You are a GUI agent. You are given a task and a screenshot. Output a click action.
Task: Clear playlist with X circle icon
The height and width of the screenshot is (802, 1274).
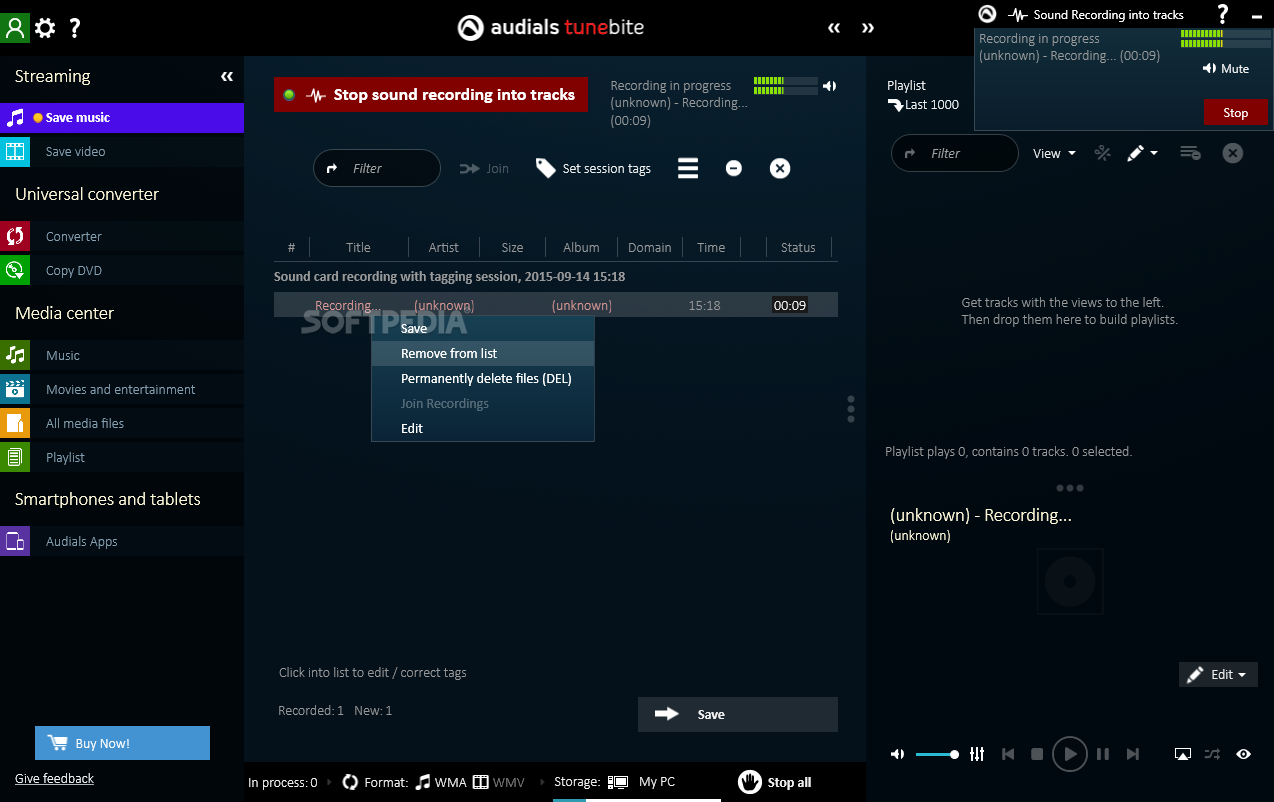[1234, 153]
